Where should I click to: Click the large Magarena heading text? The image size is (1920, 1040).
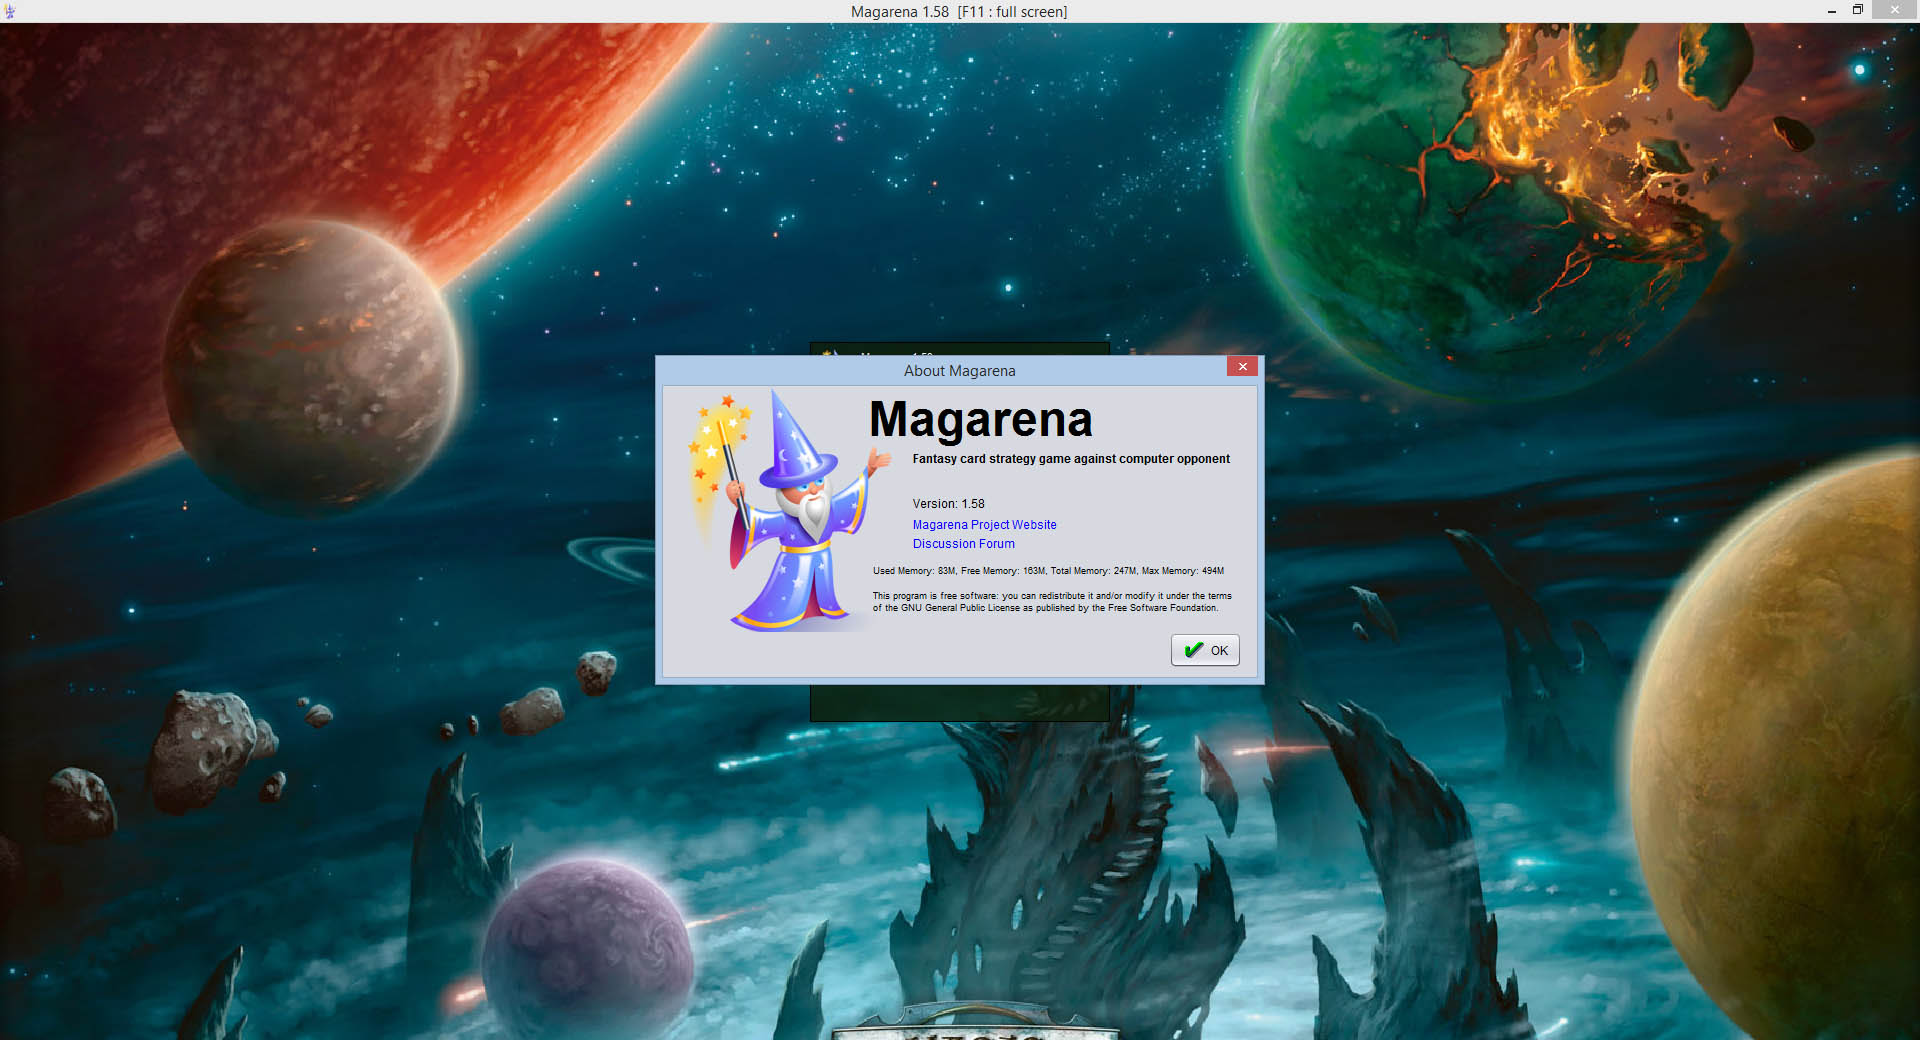coord(980,420)
